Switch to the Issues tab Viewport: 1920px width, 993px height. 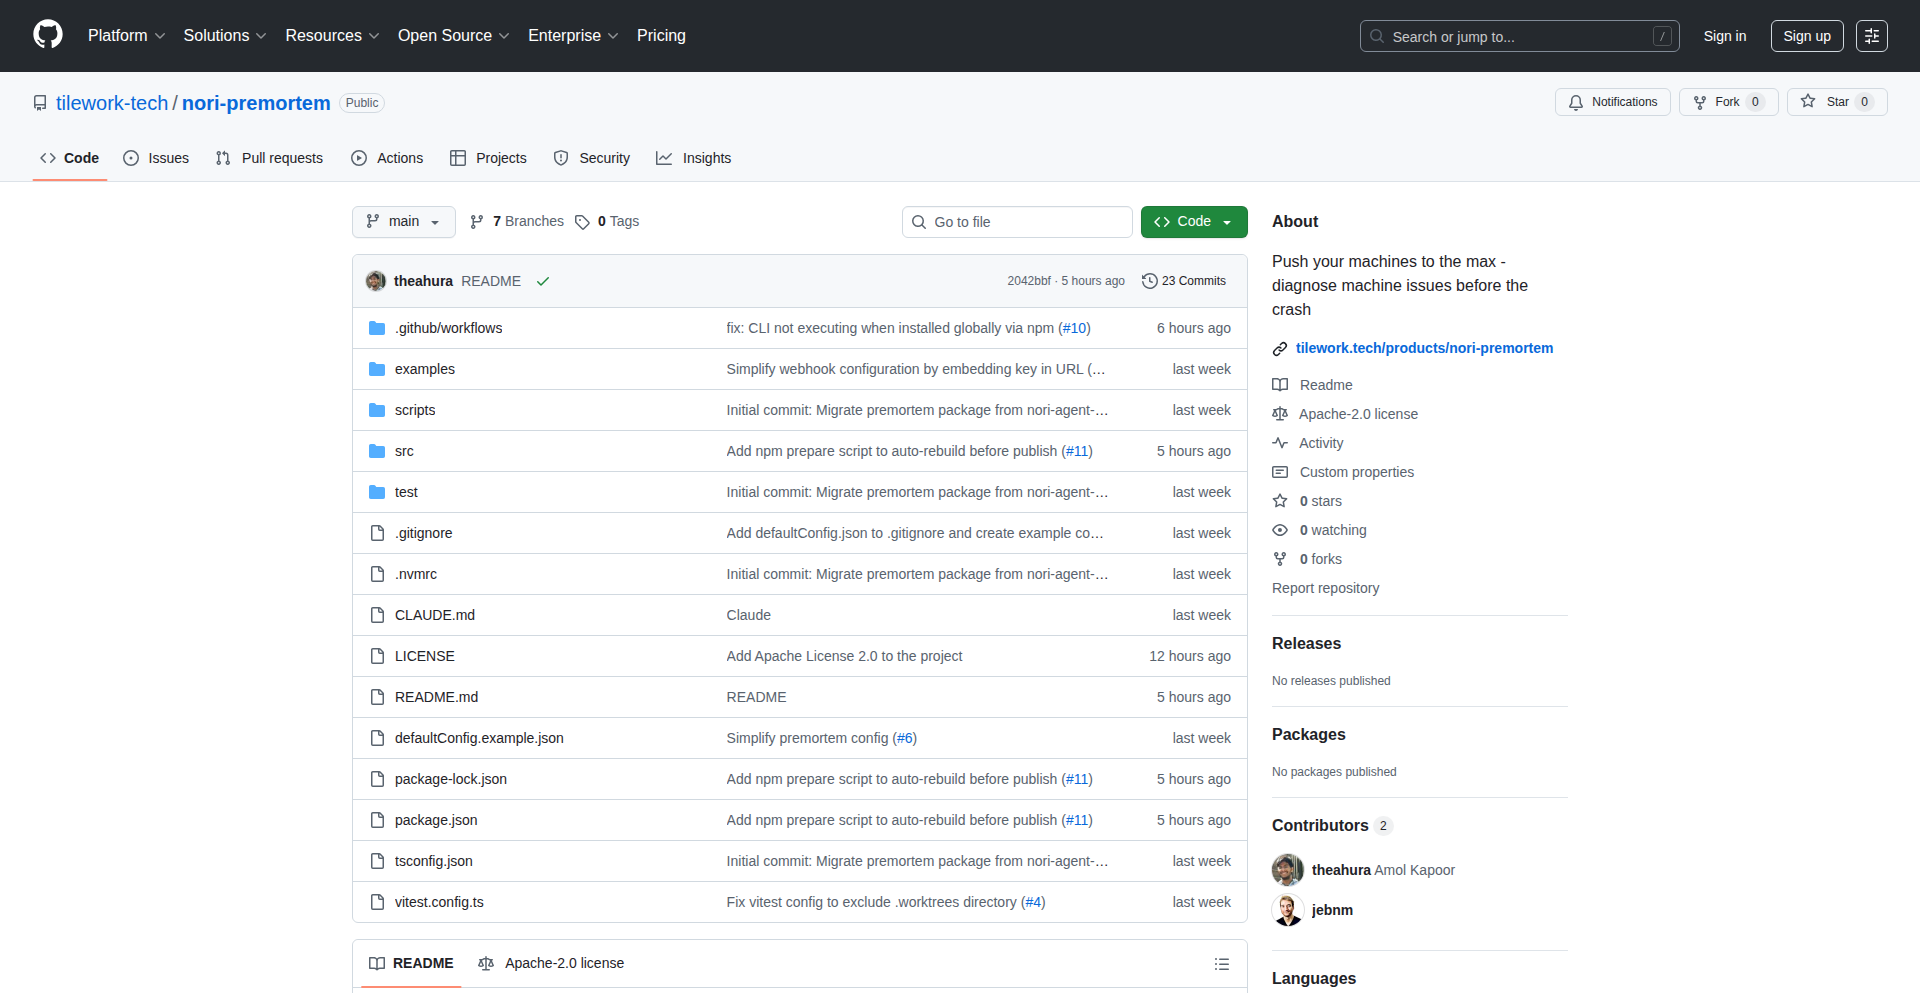156,158
